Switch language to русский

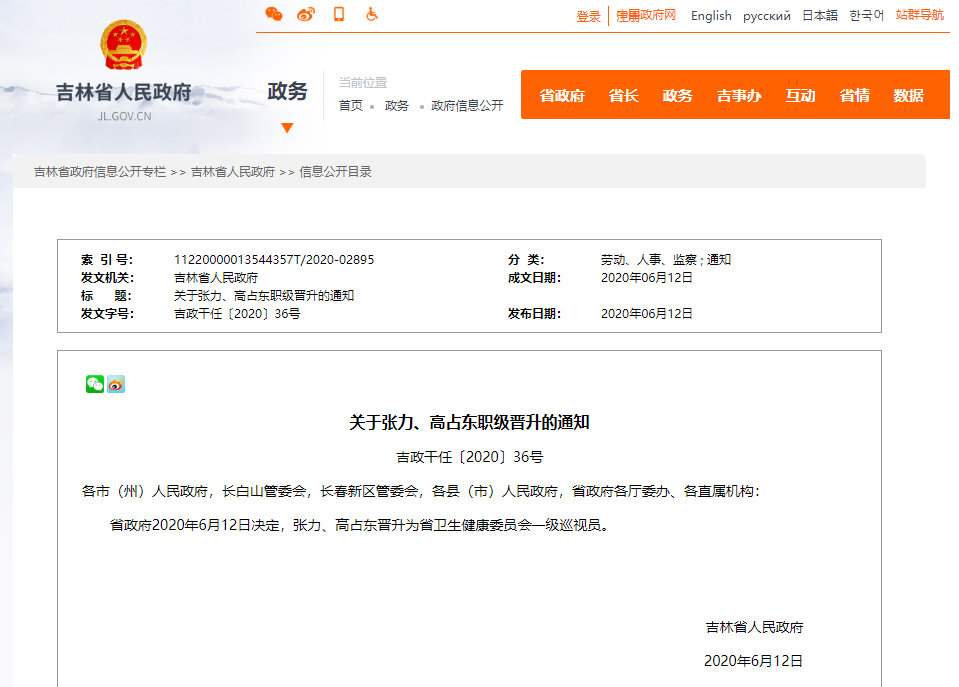(x=766, y=16)
